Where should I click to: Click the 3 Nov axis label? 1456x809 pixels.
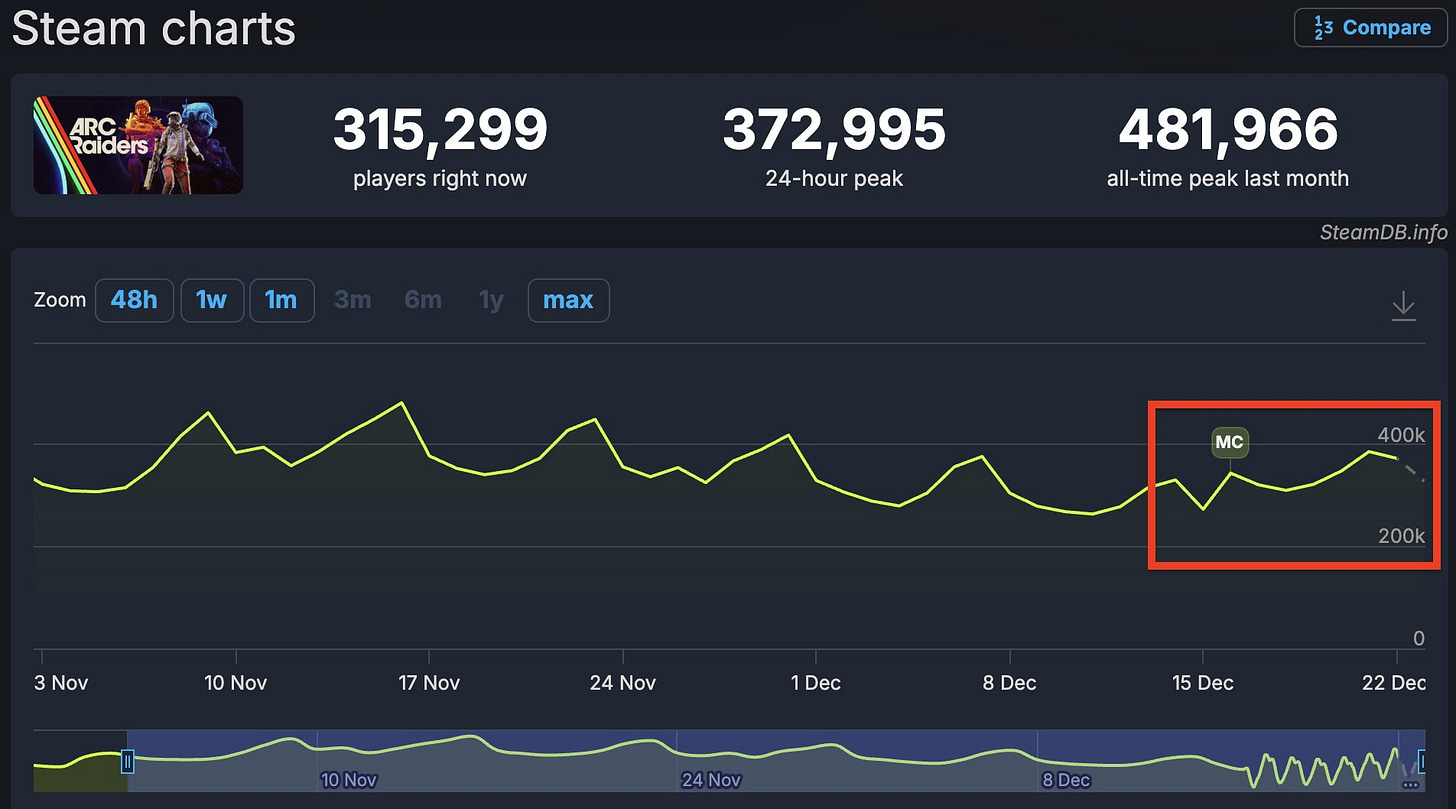click(62, 683)
